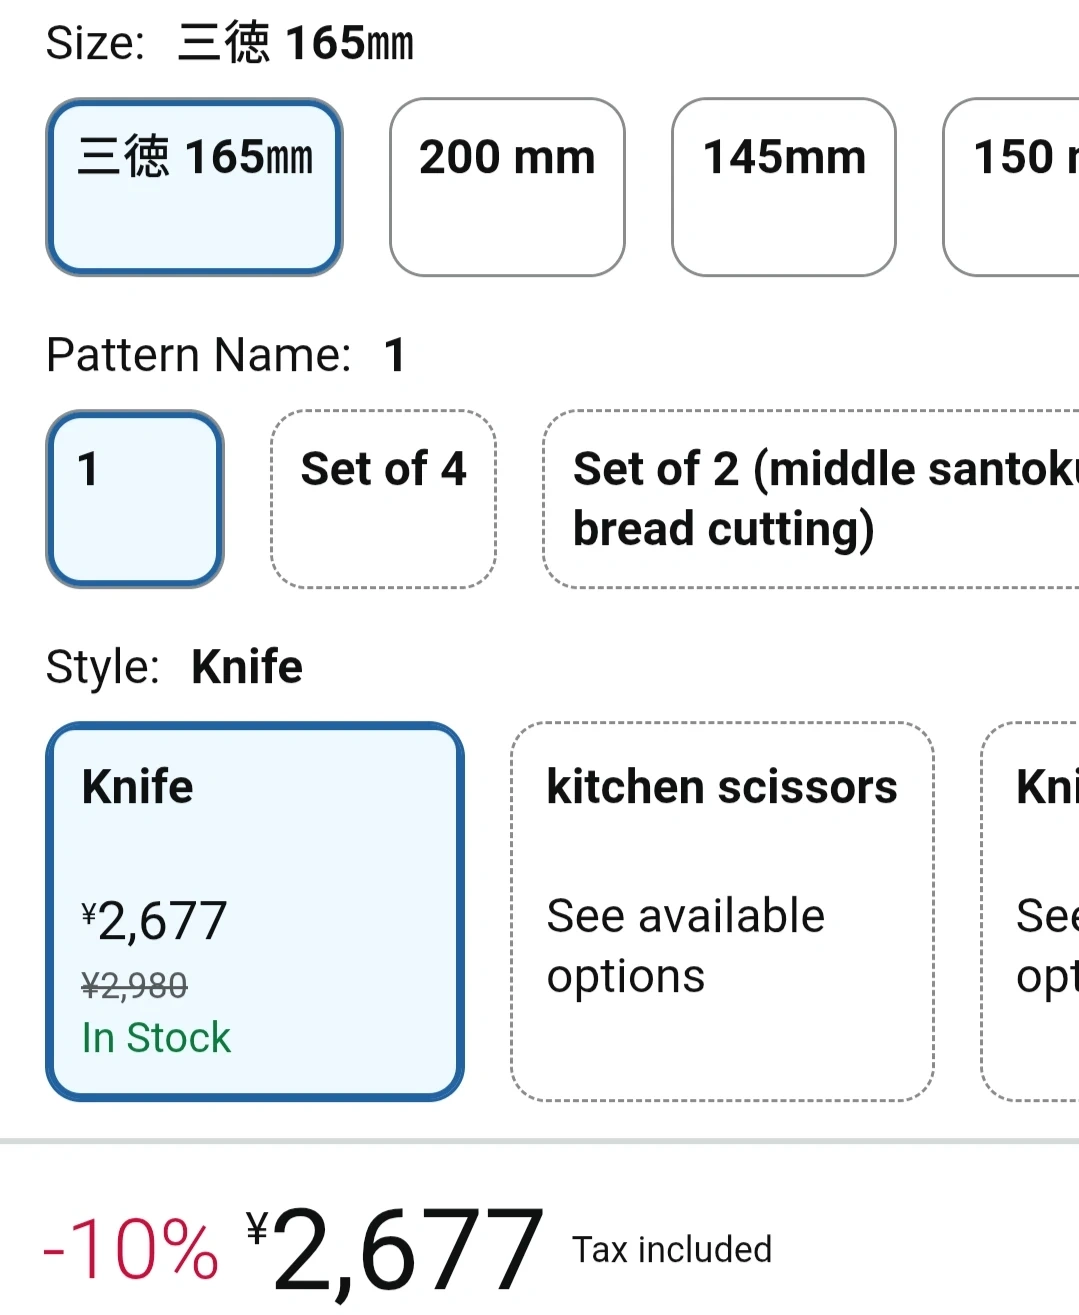Open See available options under kitchen scissors
Screen dimensions: 1079x1315
[686, 945]
